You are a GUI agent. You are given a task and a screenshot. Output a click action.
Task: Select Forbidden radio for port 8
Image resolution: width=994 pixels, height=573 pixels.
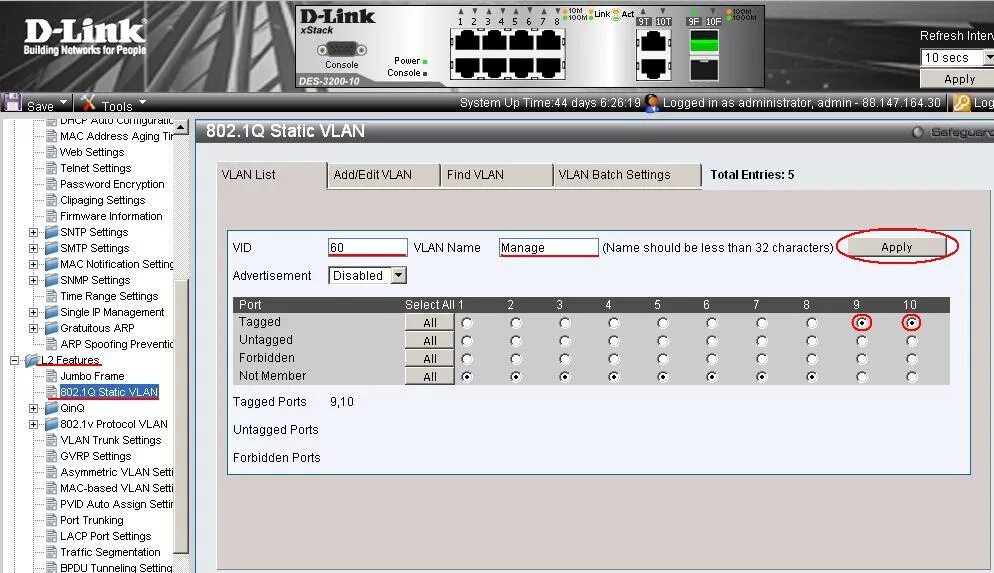click(811, 359)
